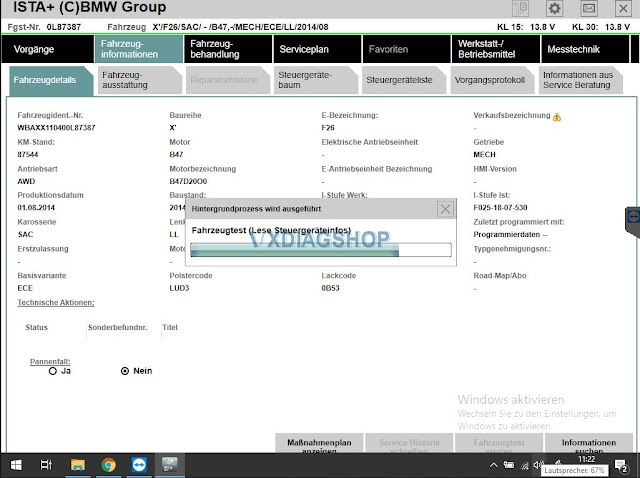Viewport: 640px width, 478px height.
Task: Click the I-Stufe Ist value F025-18-07-530
Action: pos(500,208)
